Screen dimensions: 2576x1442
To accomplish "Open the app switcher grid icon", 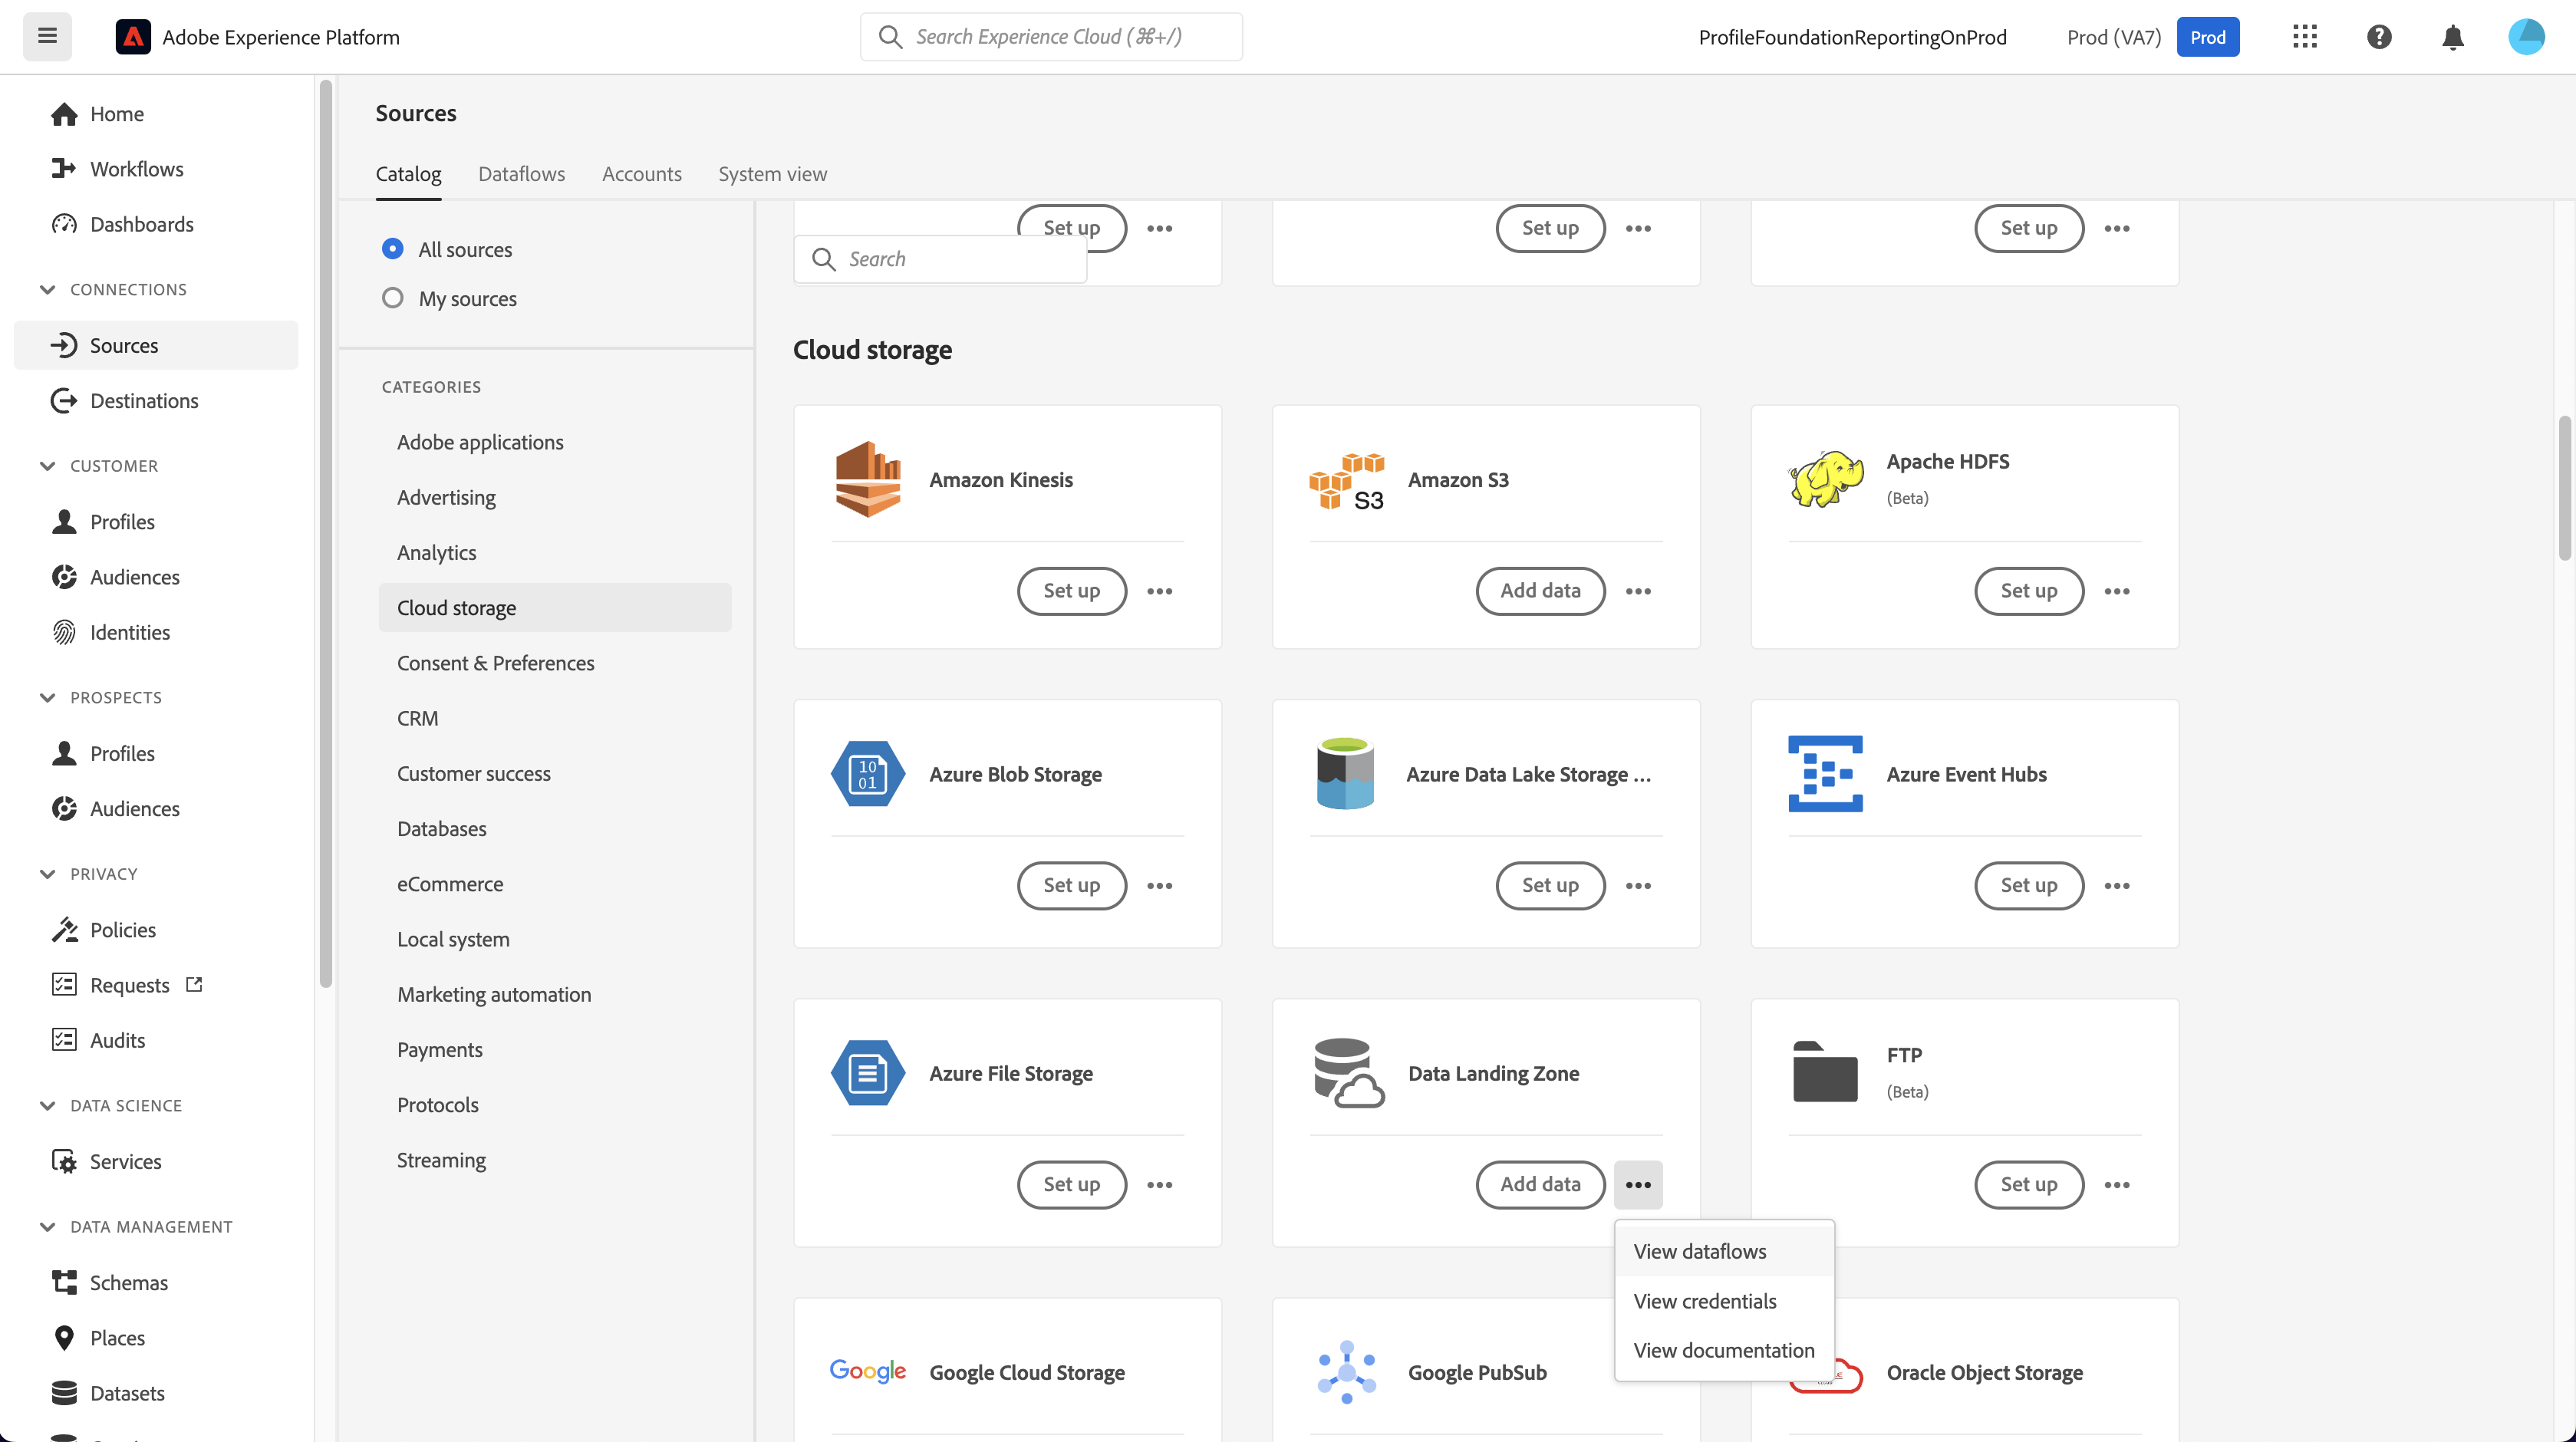I will (x=2305, y=37).
